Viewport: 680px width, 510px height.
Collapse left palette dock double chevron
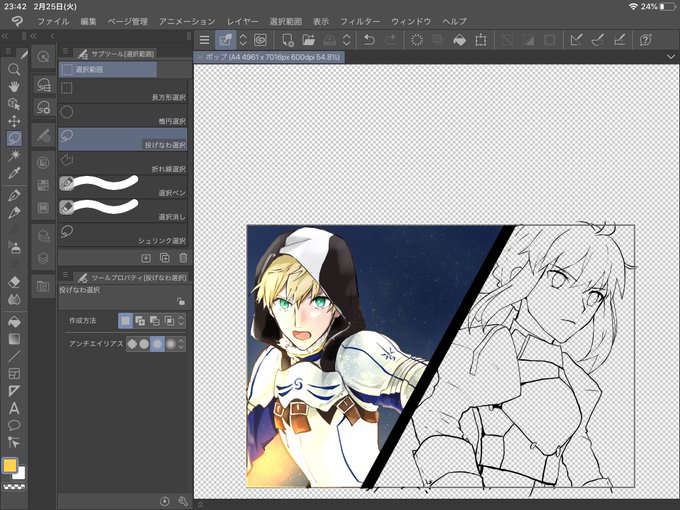(x=5, y=36)
